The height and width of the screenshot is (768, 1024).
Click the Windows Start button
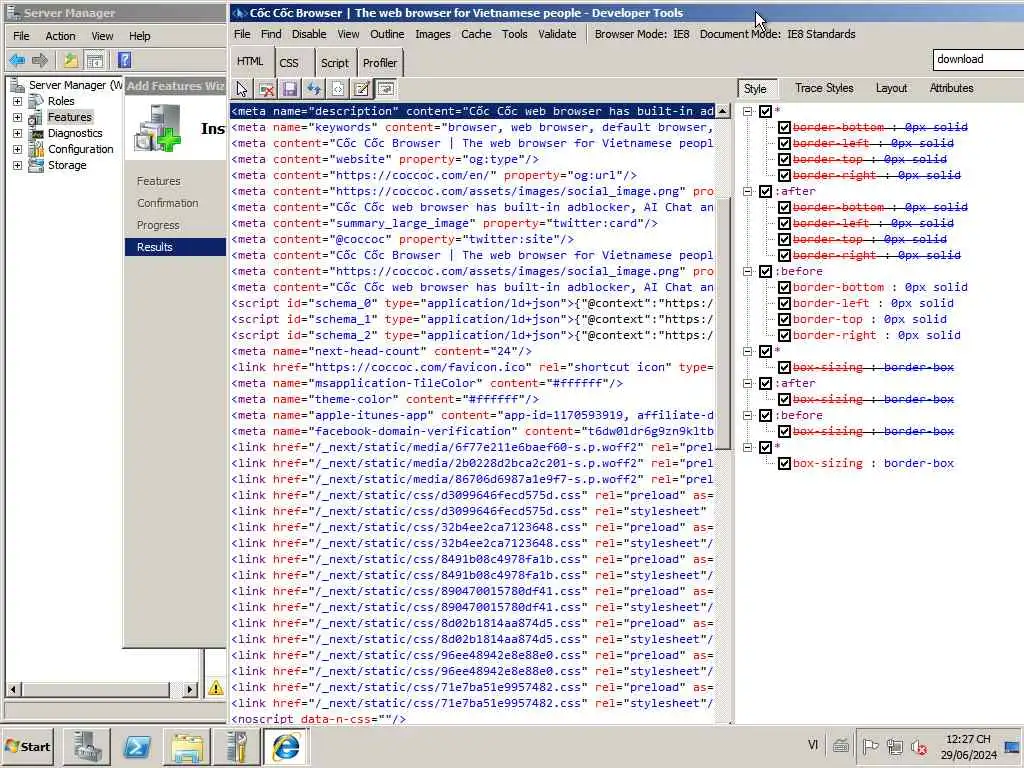click(27, 747)
